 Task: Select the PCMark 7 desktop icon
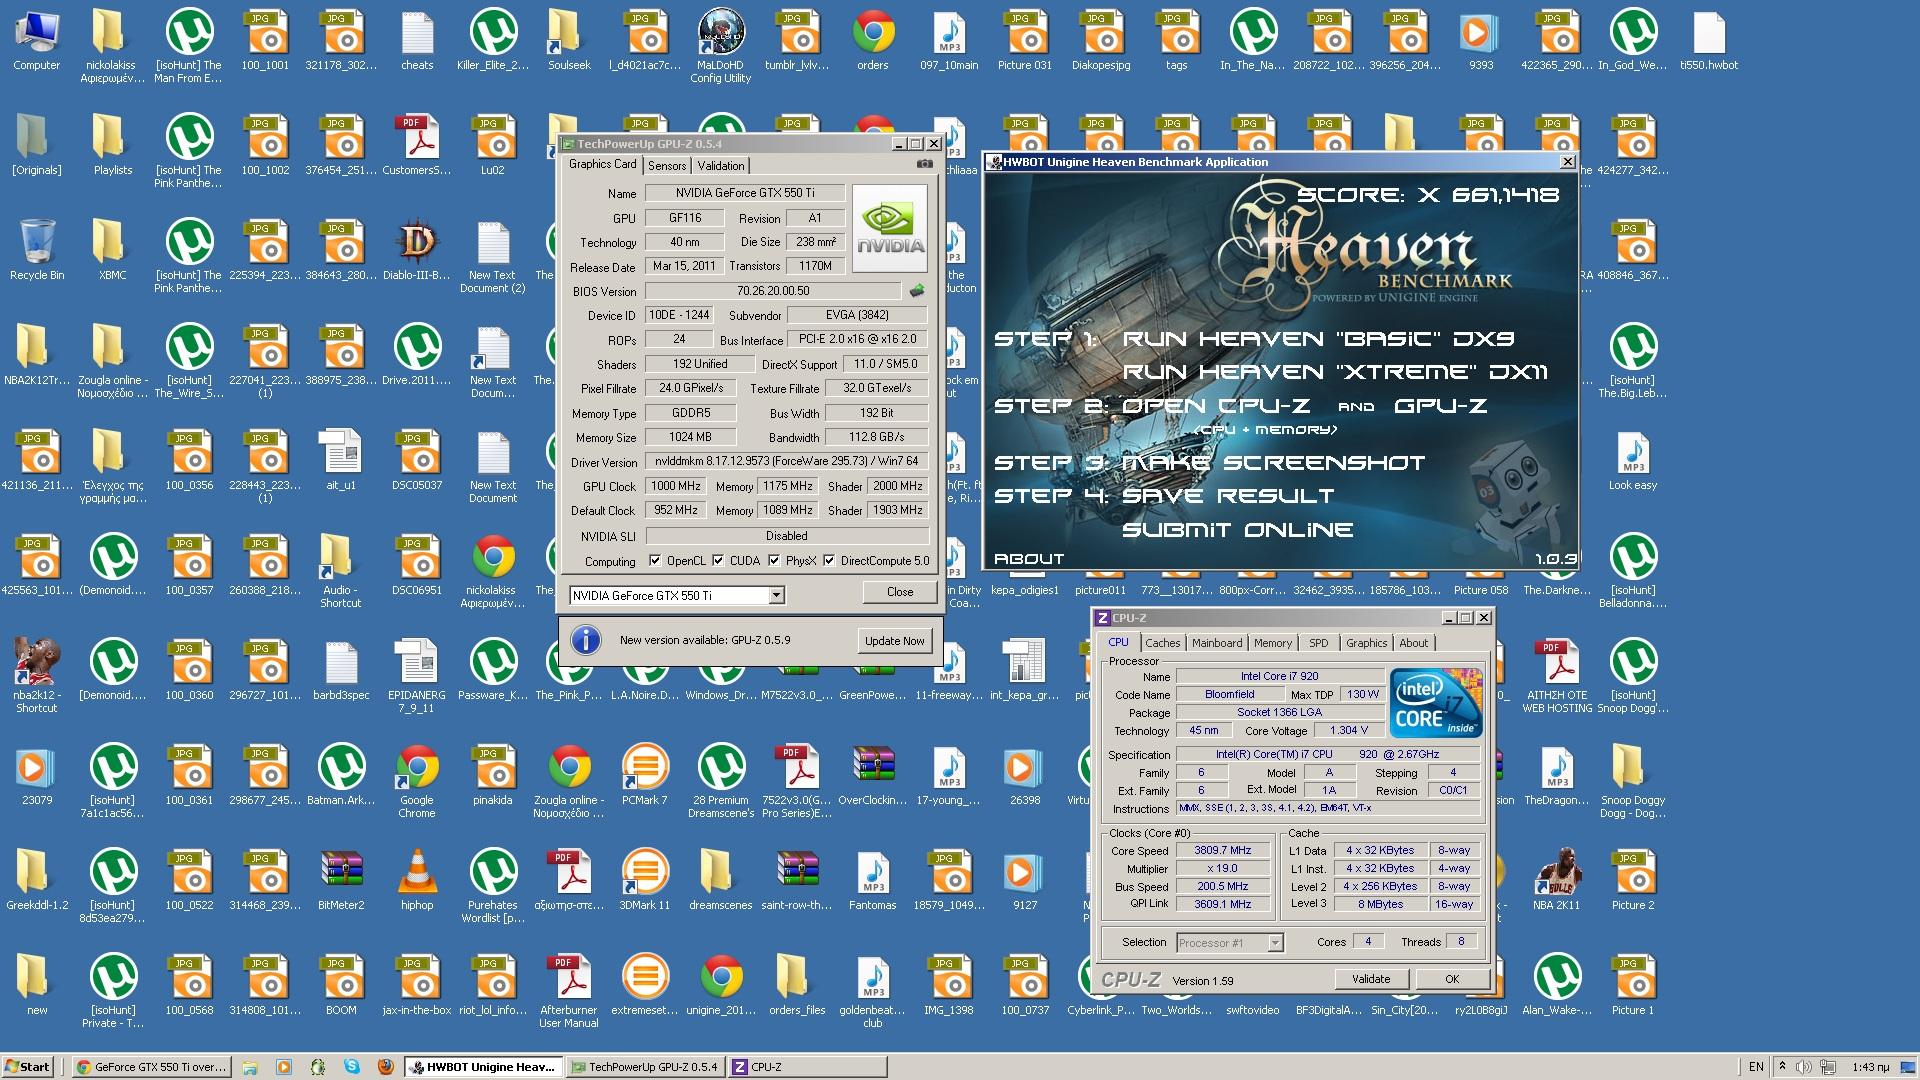645,775
